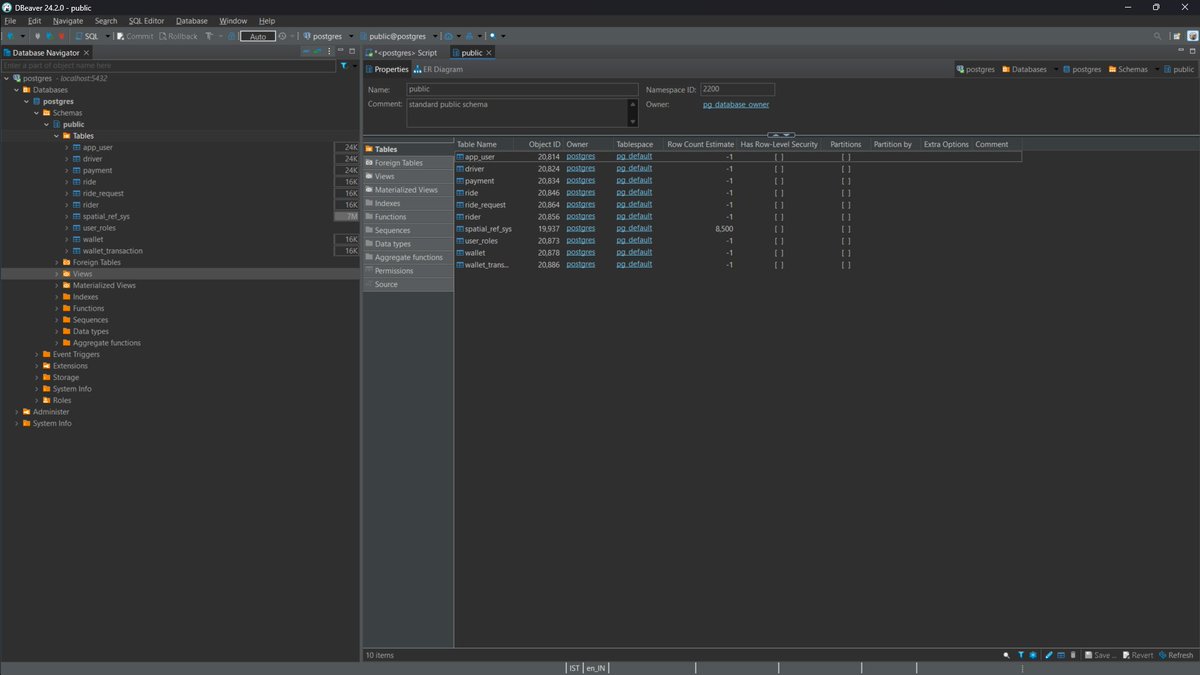Click the filter funnel icon in Database Navigator
Image resolution: width=1200 pixels, height=675 pixels.
point(344,65)
